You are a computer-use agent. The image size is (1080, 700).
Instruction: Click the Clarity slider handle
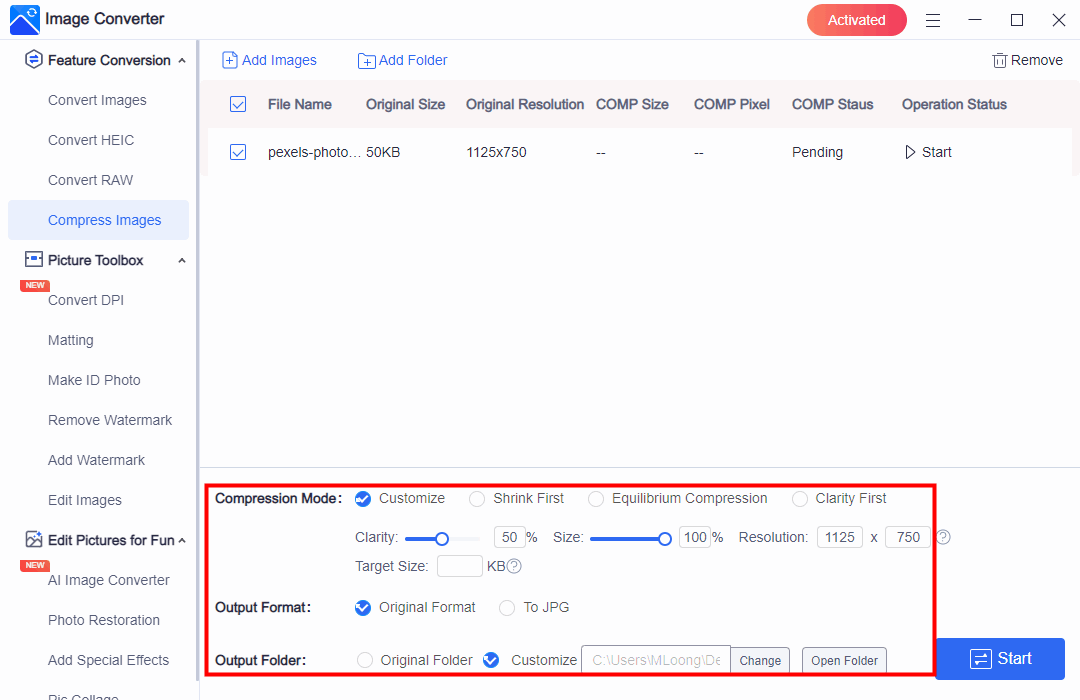pos(442,538)
